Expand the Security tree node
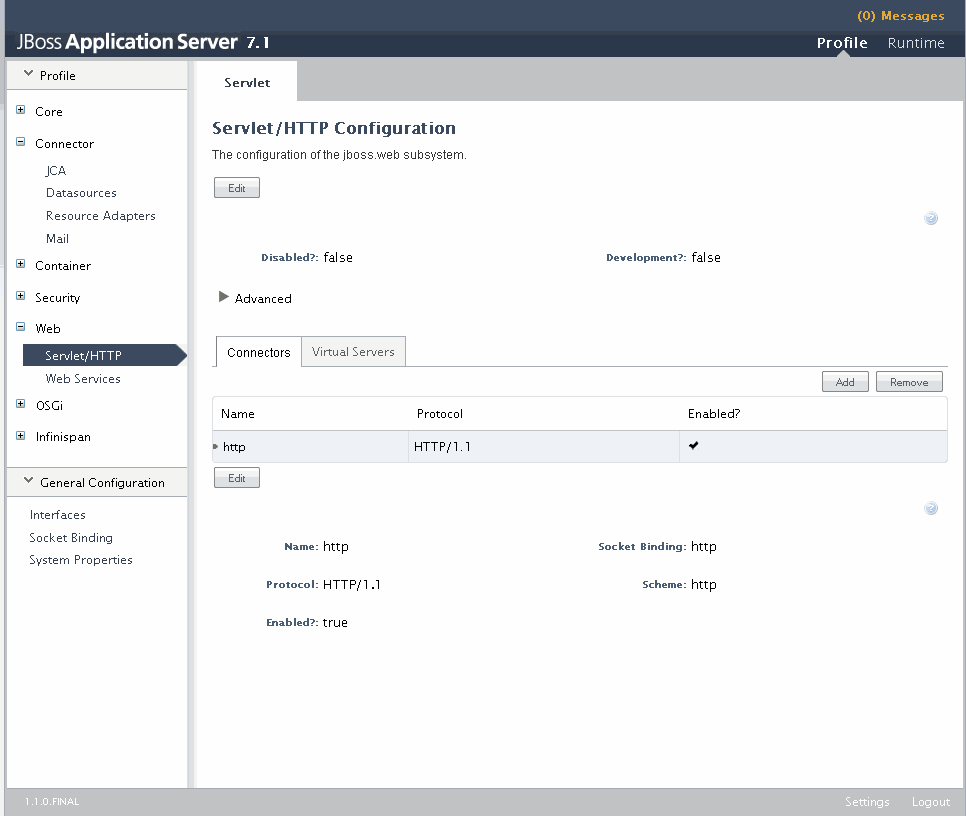This screenshot has width=966, height=816. click(20, 296)
